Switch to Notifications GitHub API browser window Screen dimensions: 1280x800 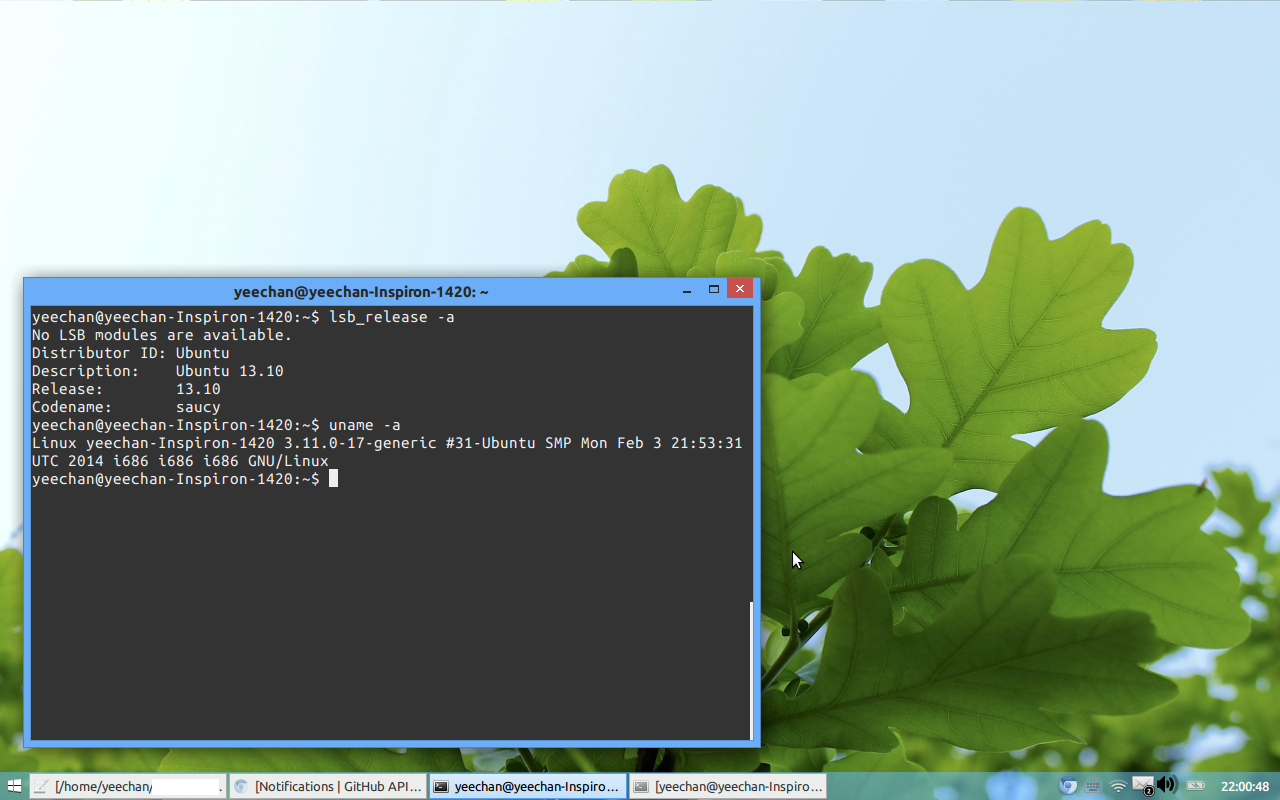pos(328,786)
